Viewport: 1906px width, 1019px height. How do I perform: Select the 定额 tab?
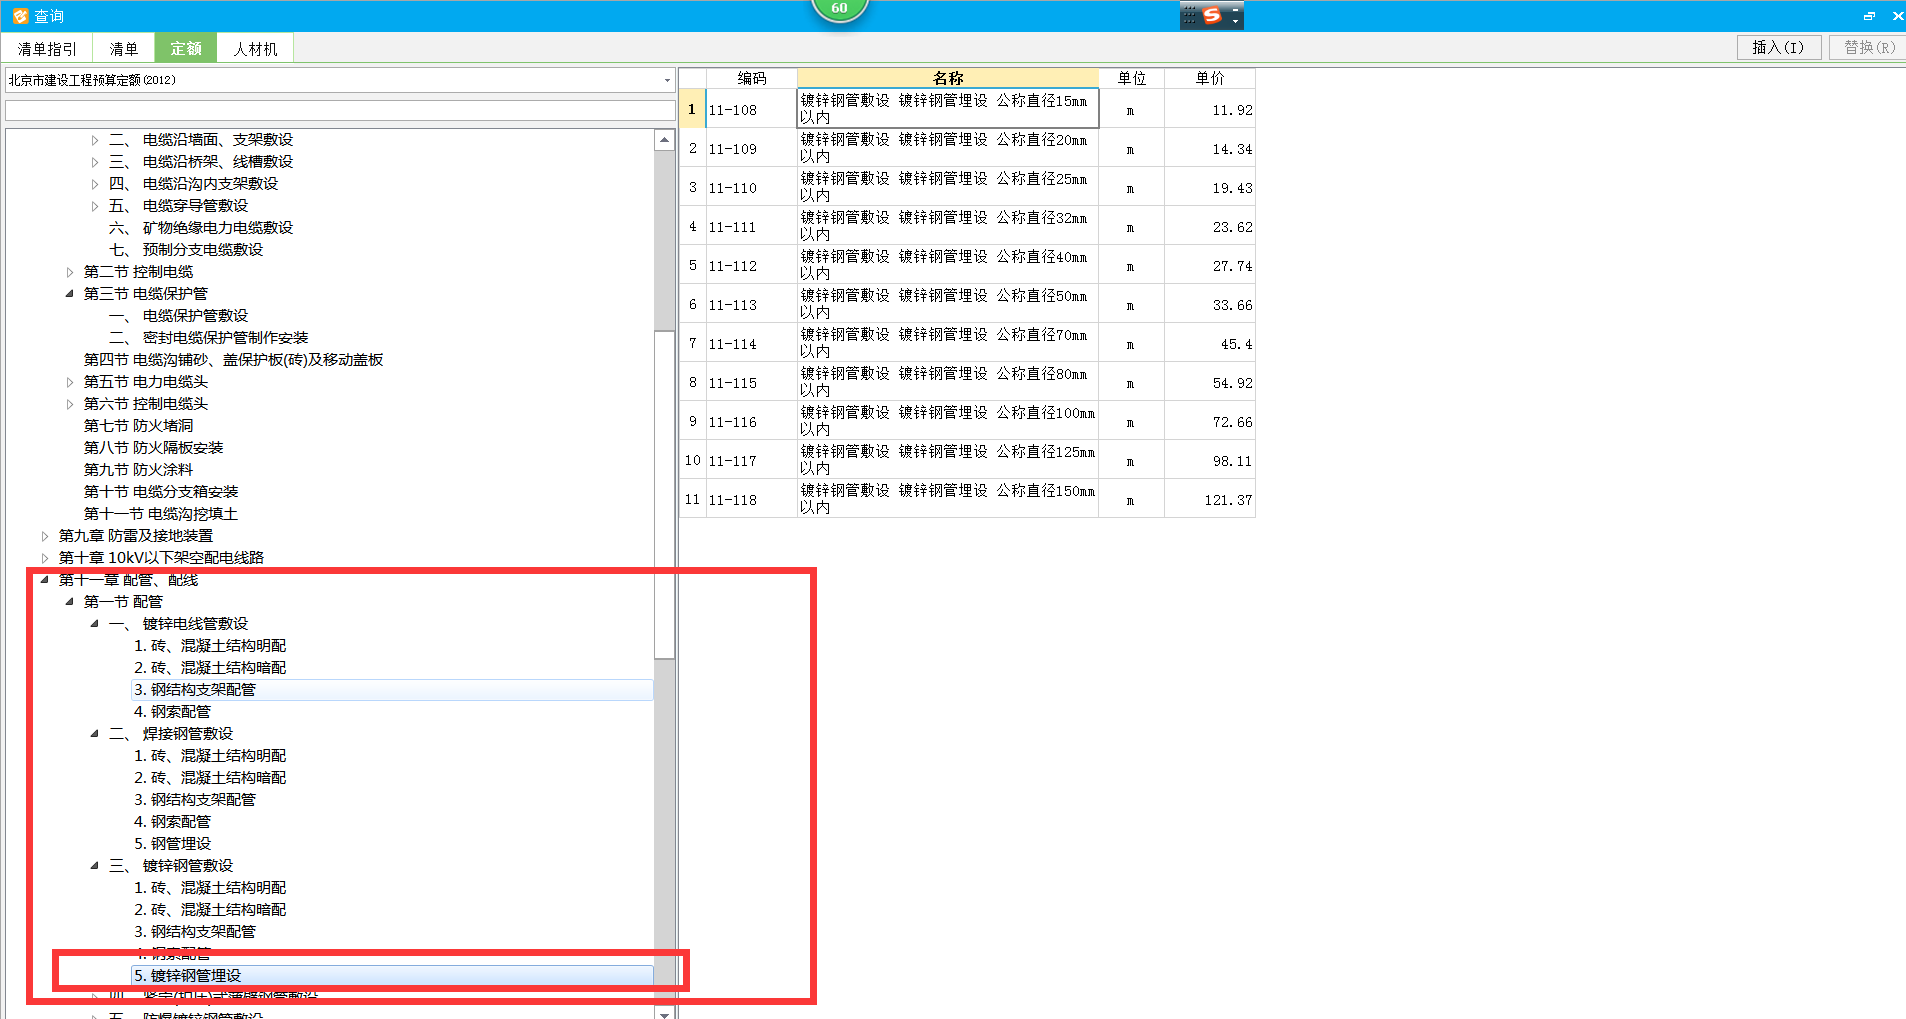(186, 49)
